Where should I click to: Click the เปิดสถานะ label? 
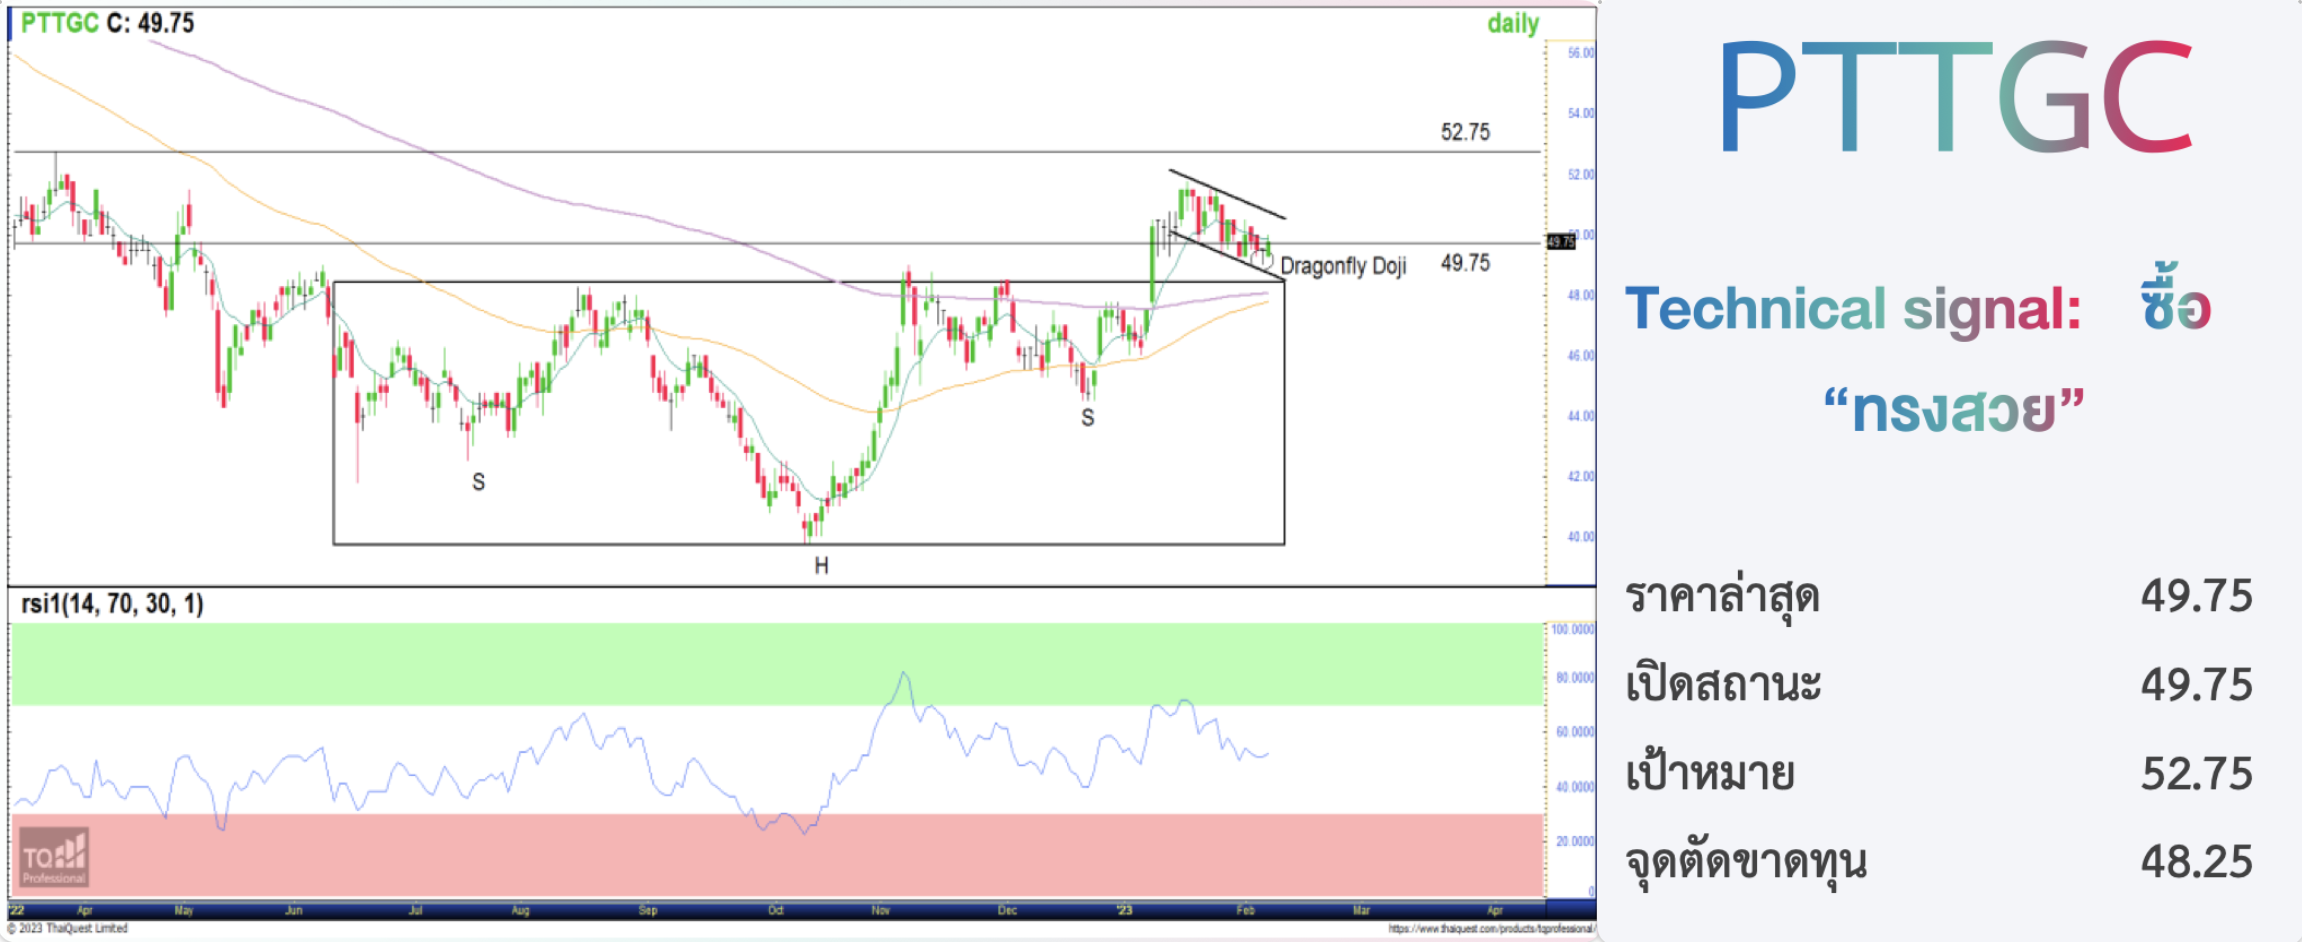pos(1723,685)
